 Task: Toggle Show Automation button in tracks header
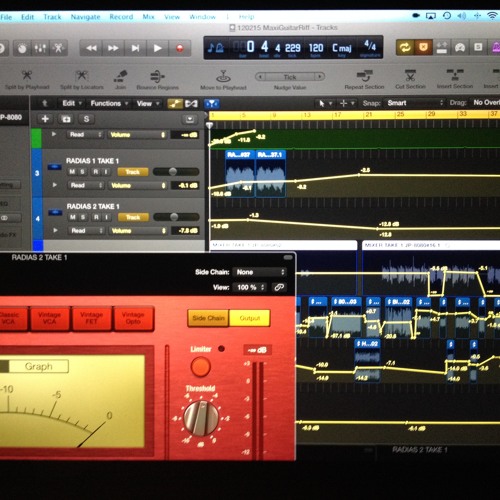coord(175,104)
